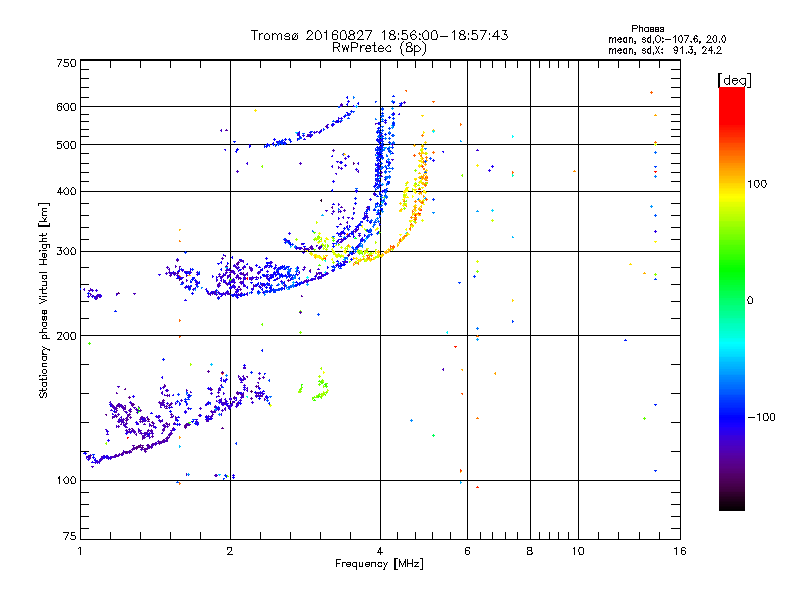
Task: Click the y-axis tick label "300"
Action: [x=66, y=252]
